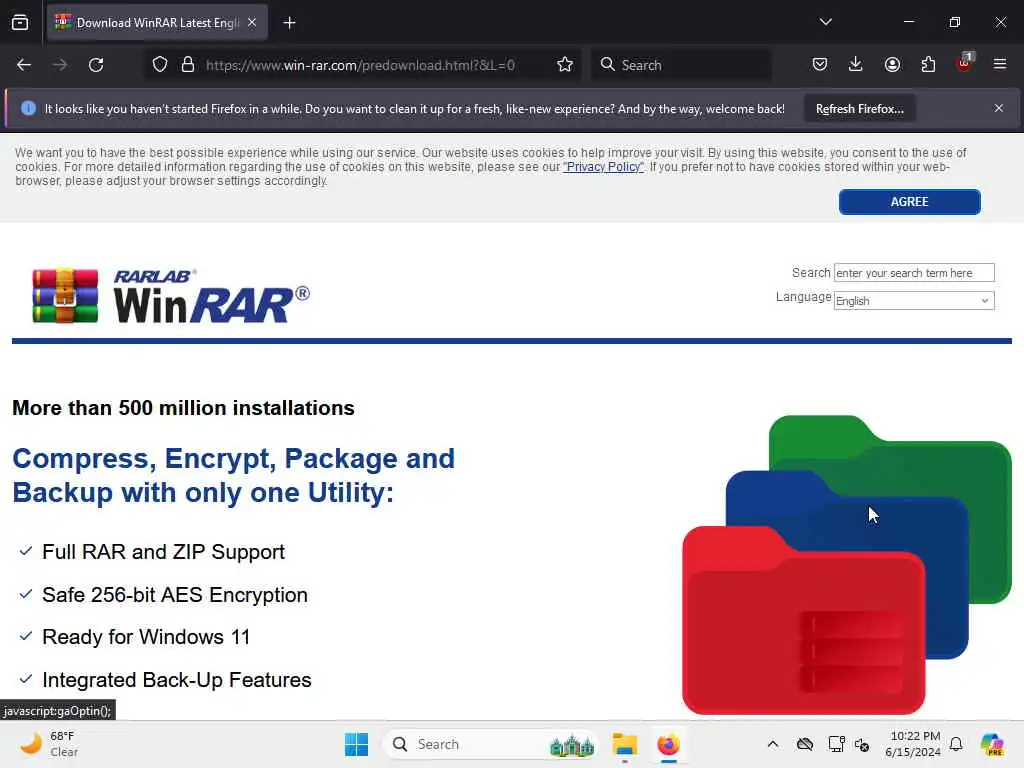Viewport: 1024px width, 768px height.
Task: Open the network display tray icon
Action: 835,744
